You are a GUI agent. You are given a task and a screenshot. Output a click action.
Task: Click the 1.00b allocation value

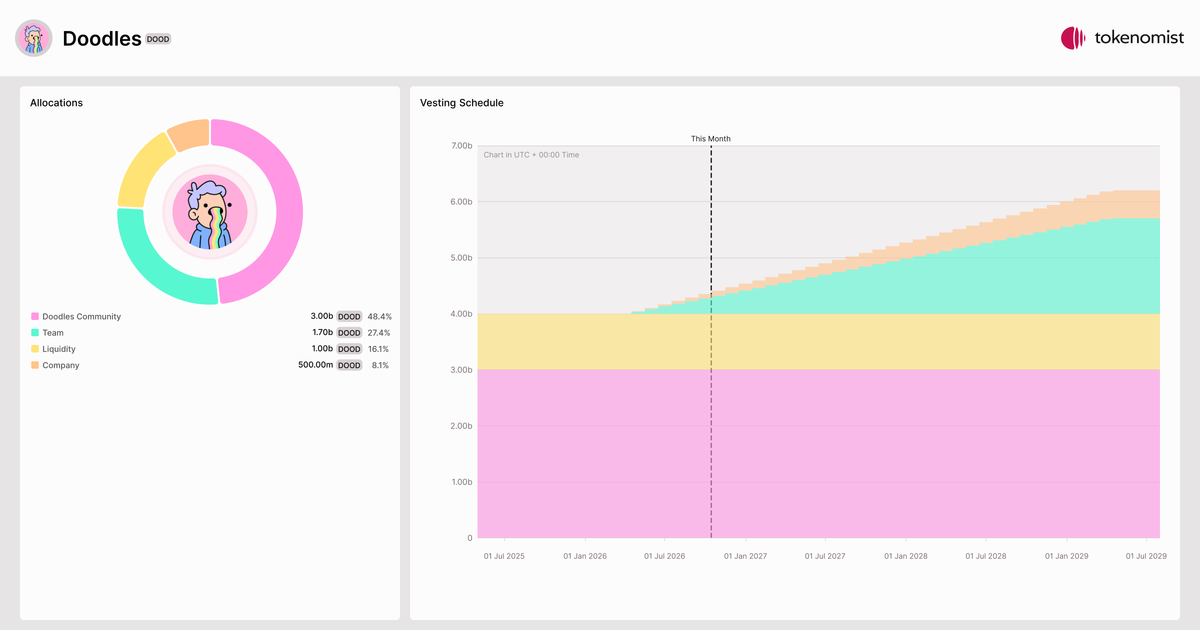(x=322, y=349)
